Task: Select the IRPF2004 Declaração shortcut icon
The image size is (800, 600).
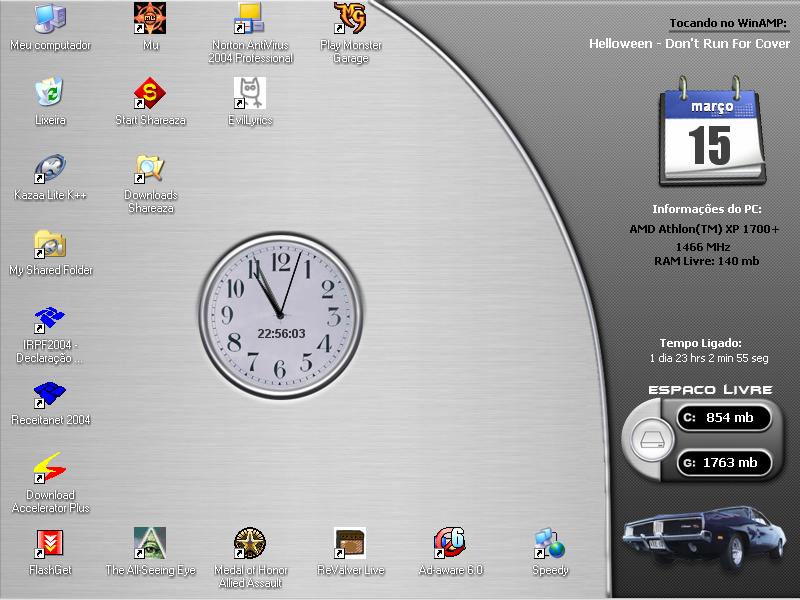Action: point(50,318)
